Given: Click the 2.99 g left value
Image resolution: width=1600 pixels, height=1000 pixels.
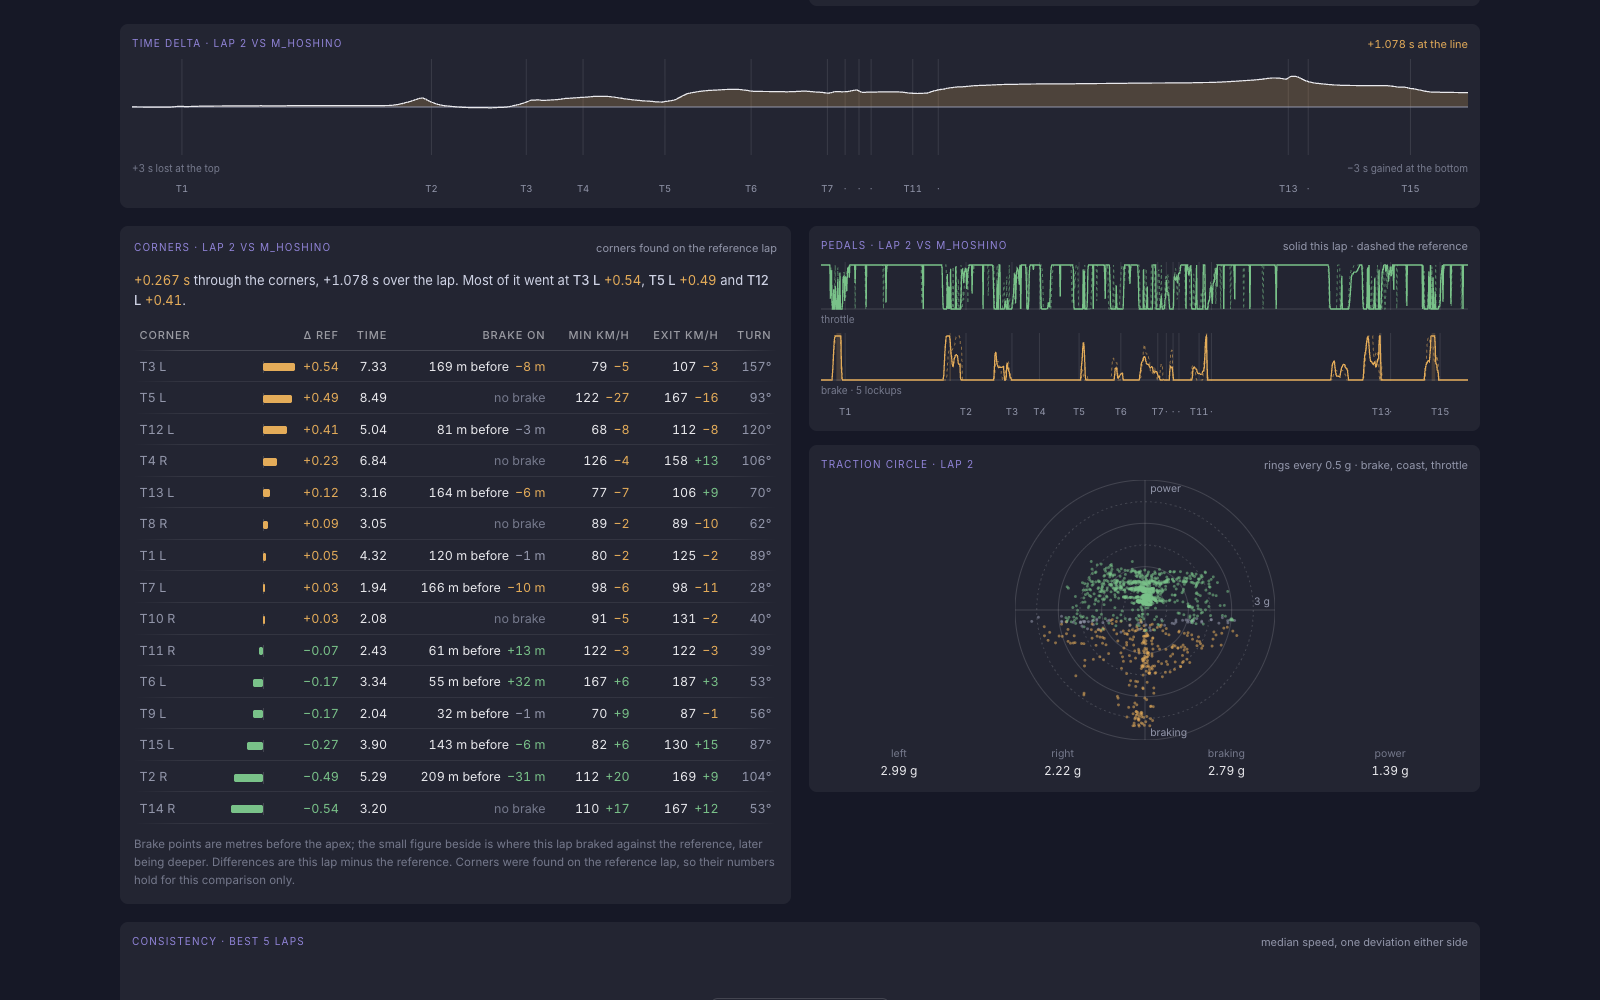Looking at the screenshot, I should pyautogui.click(x=899, y=771).
